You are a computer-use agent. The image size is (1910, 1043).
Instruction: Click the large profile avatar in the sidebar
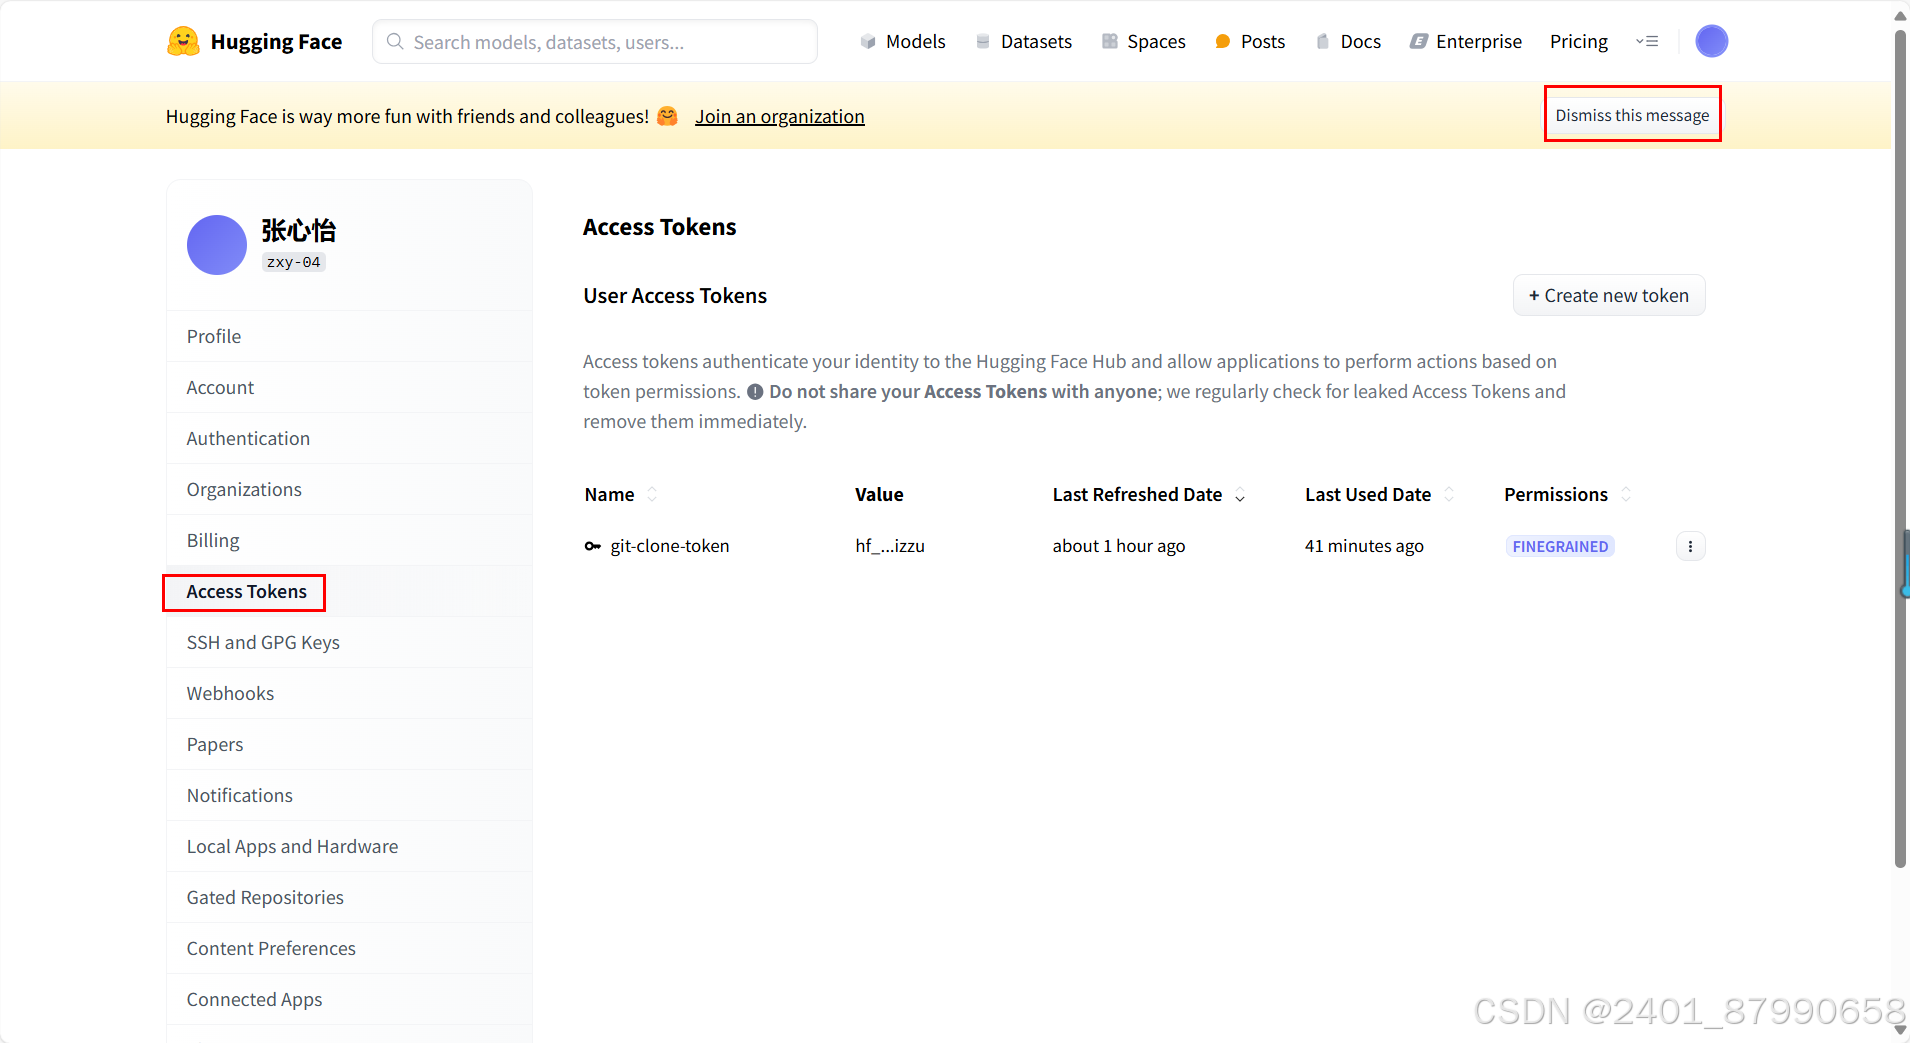(x=217, y=245)
